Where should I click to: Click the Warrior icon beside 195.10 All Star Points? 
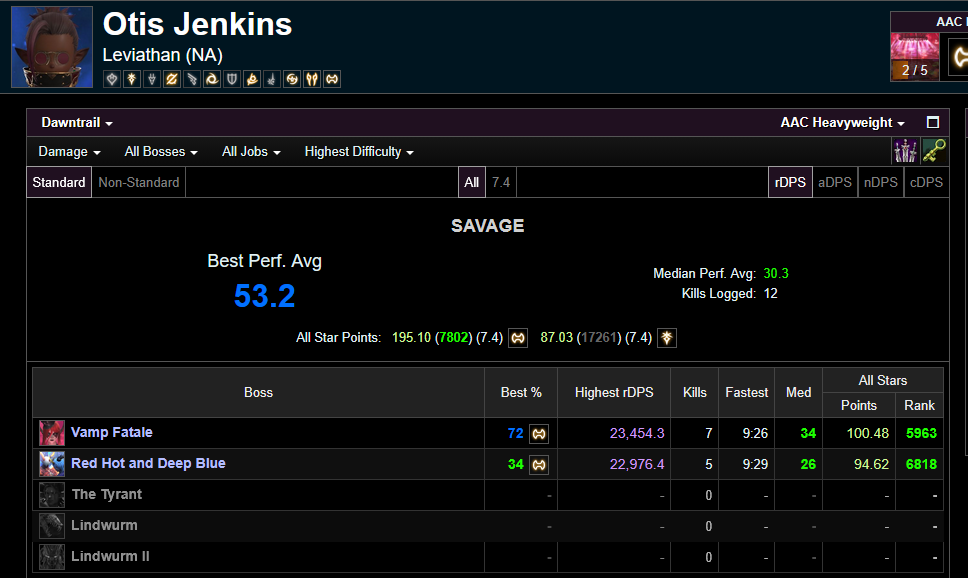pos(518,338)
